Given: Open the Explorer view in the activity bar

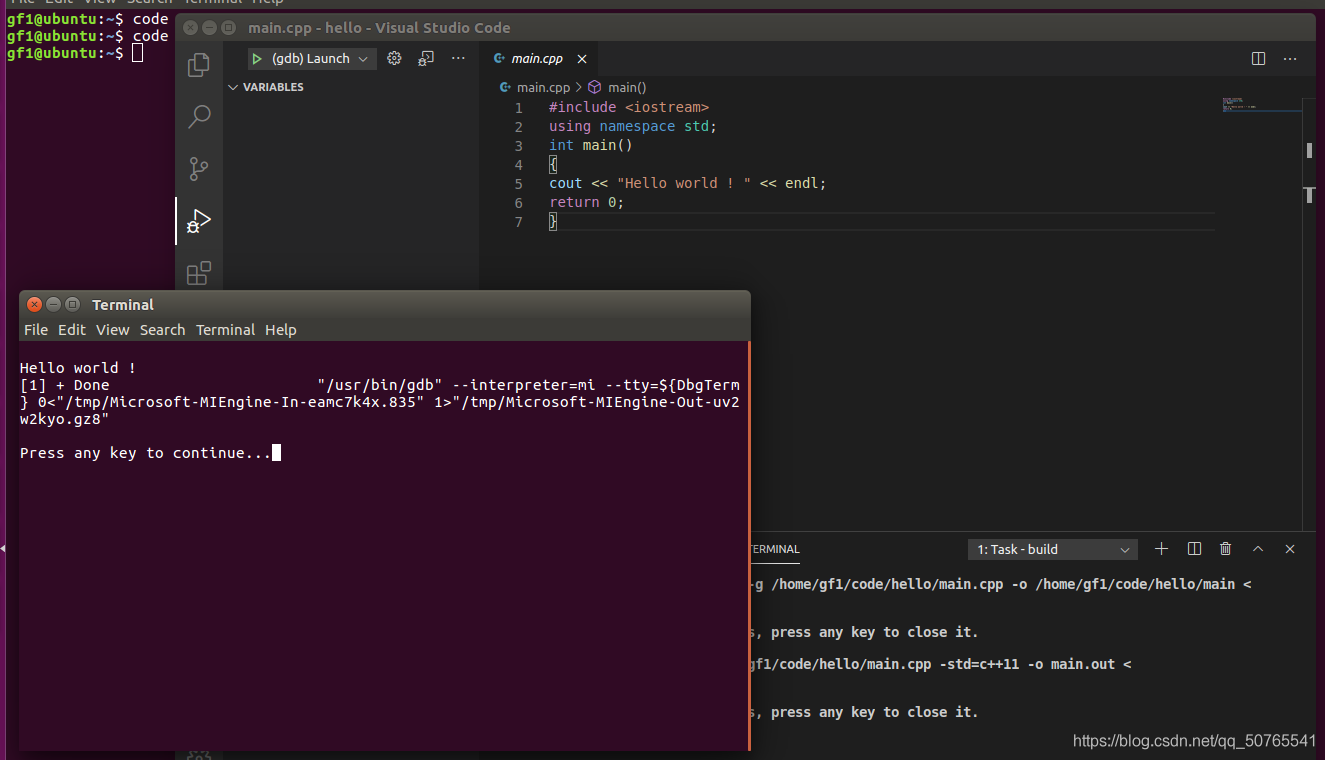Looking at the screenshot, I should 199,65.
